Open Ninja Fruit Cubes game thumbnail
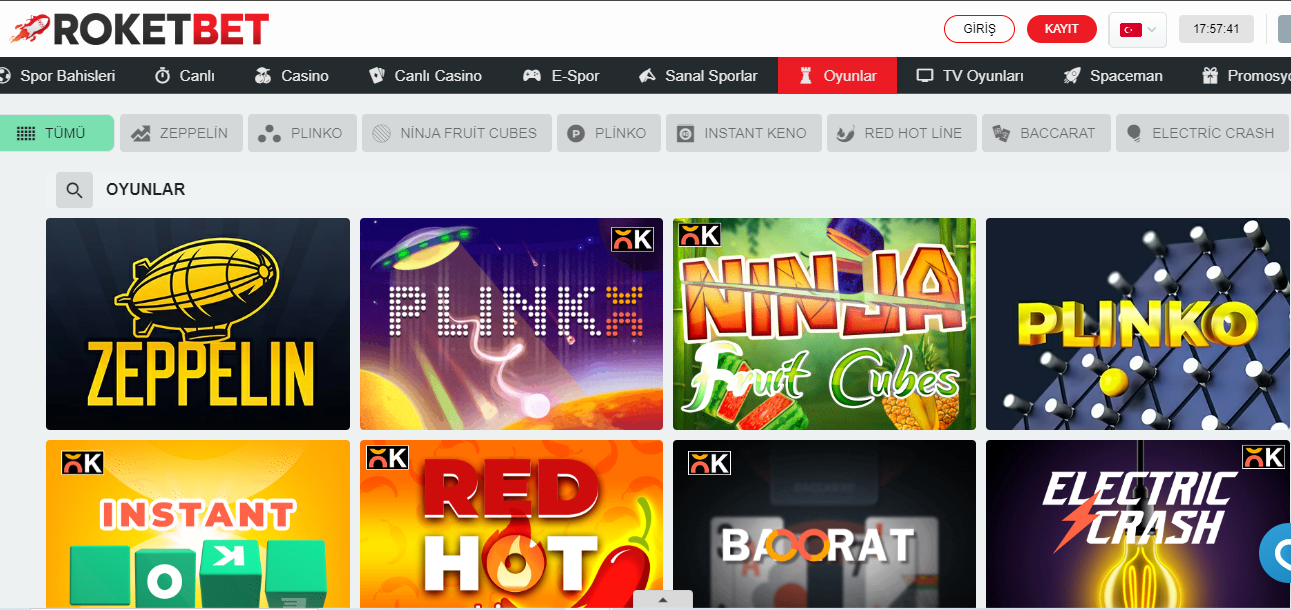 point(824,324)
